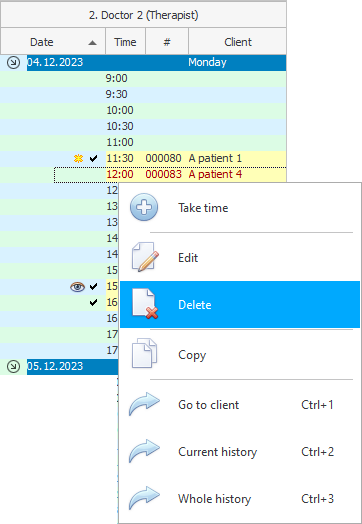This screenshot has height=524, width=362.
Task: Click the blue plus Take time icon
Action: [x=144, y=207]
